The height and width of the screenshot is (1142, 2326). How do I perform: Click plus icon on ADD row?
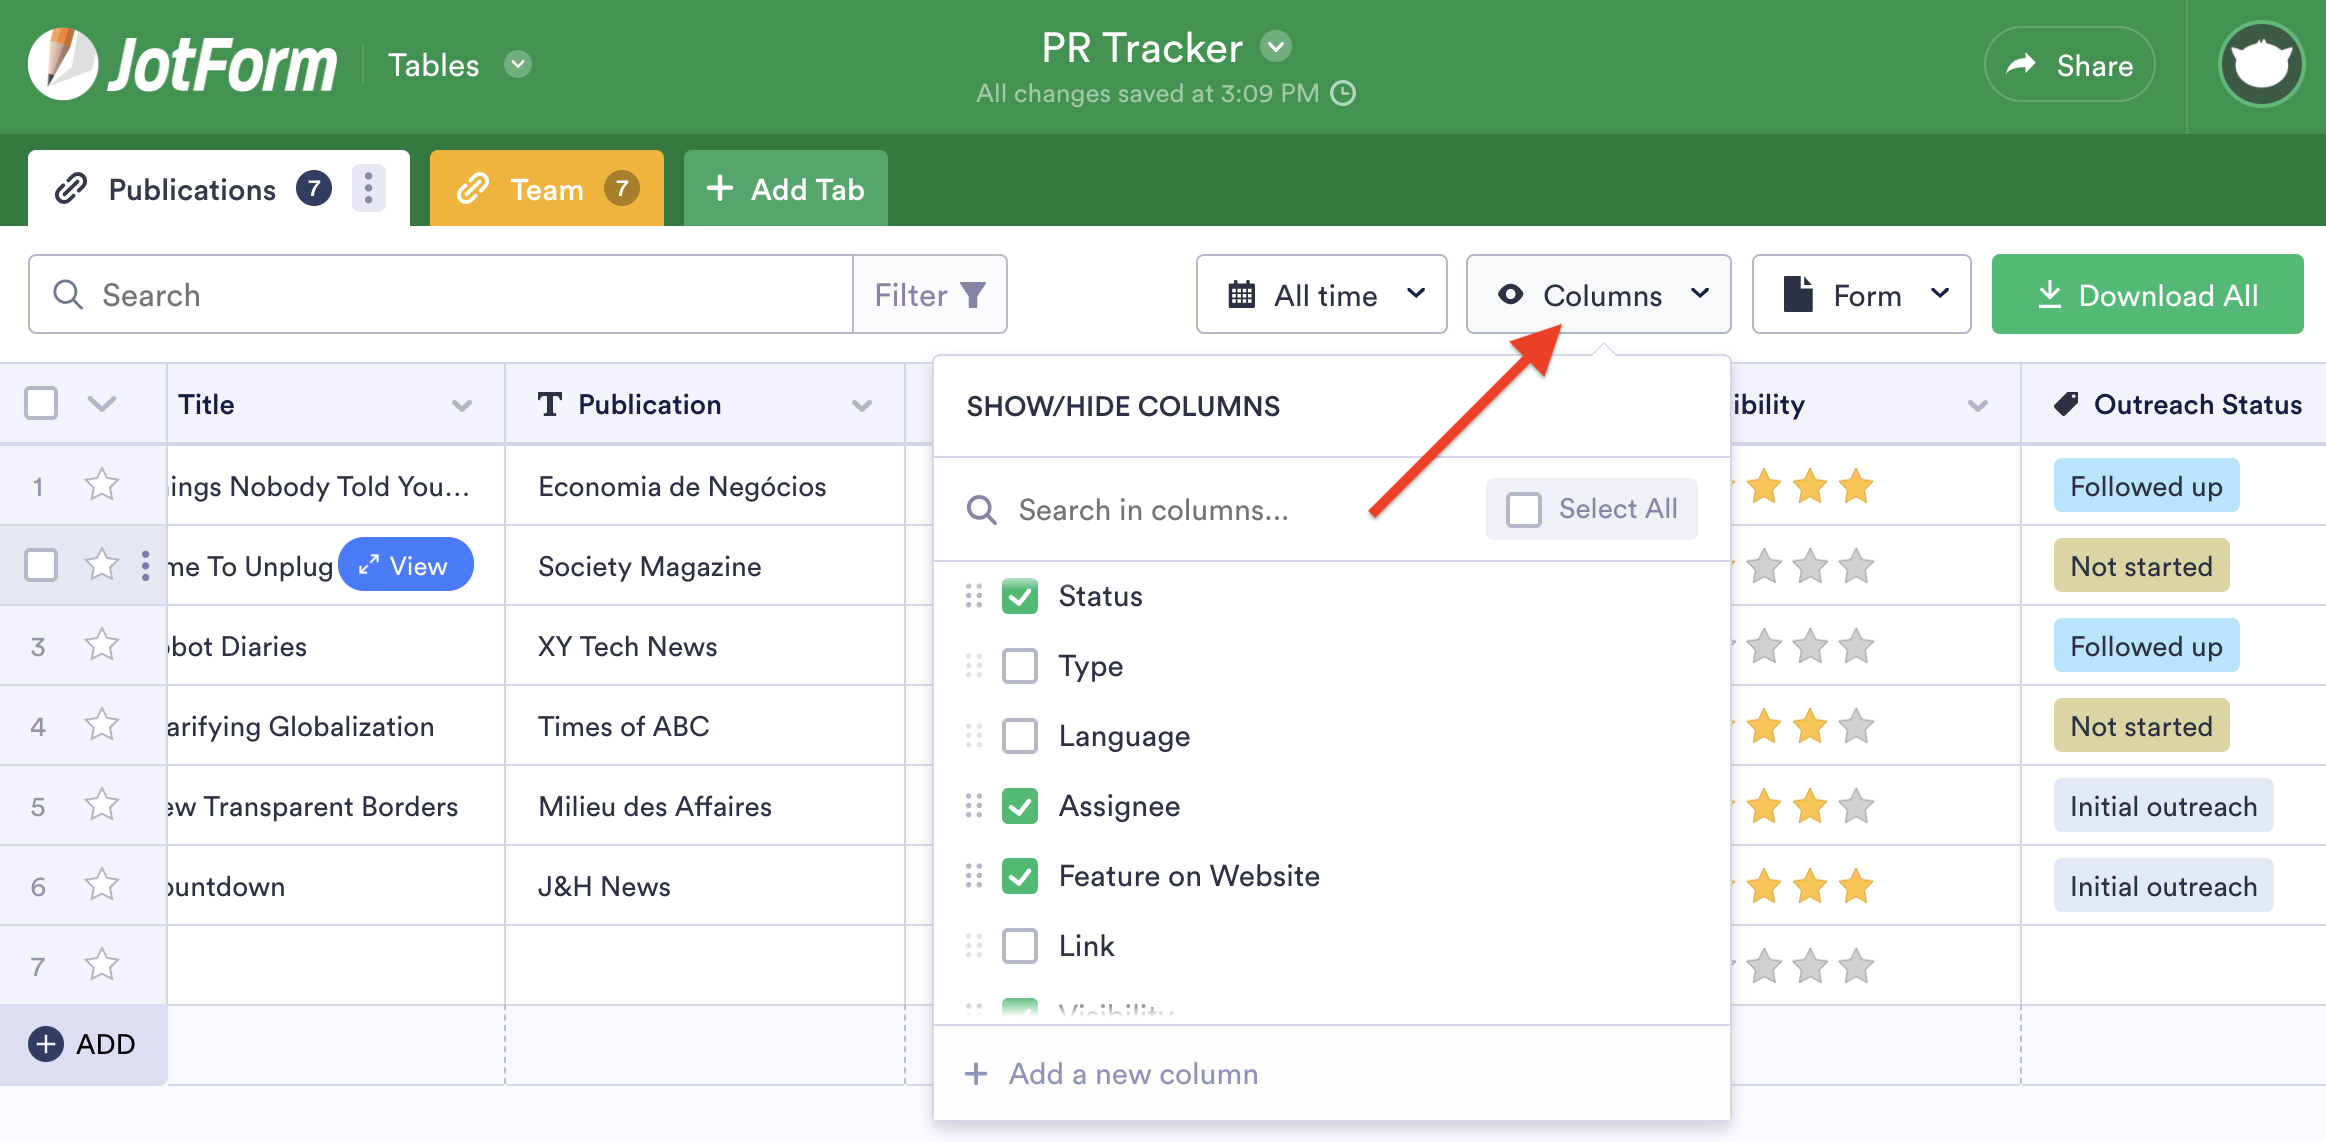point(45,1044)
